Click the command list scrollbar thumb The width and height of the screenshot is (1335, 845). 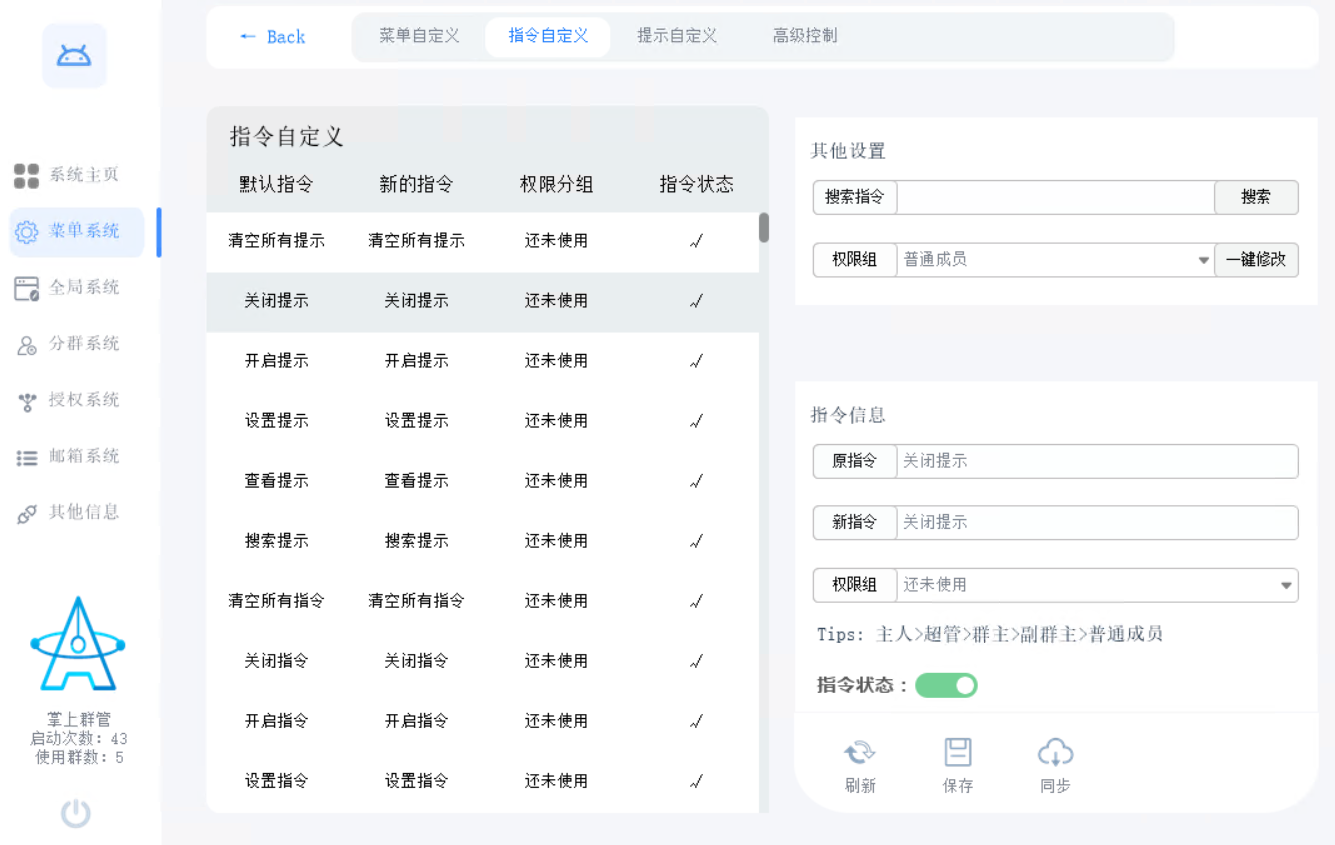coord(764,228)
